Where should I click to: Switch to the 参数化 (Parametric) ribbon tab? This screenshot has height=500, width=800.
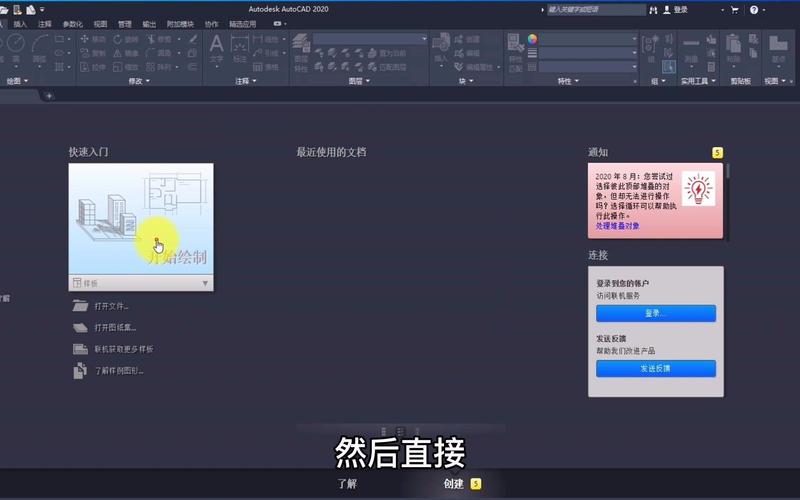pyautogui.click(x=72, y=24)
